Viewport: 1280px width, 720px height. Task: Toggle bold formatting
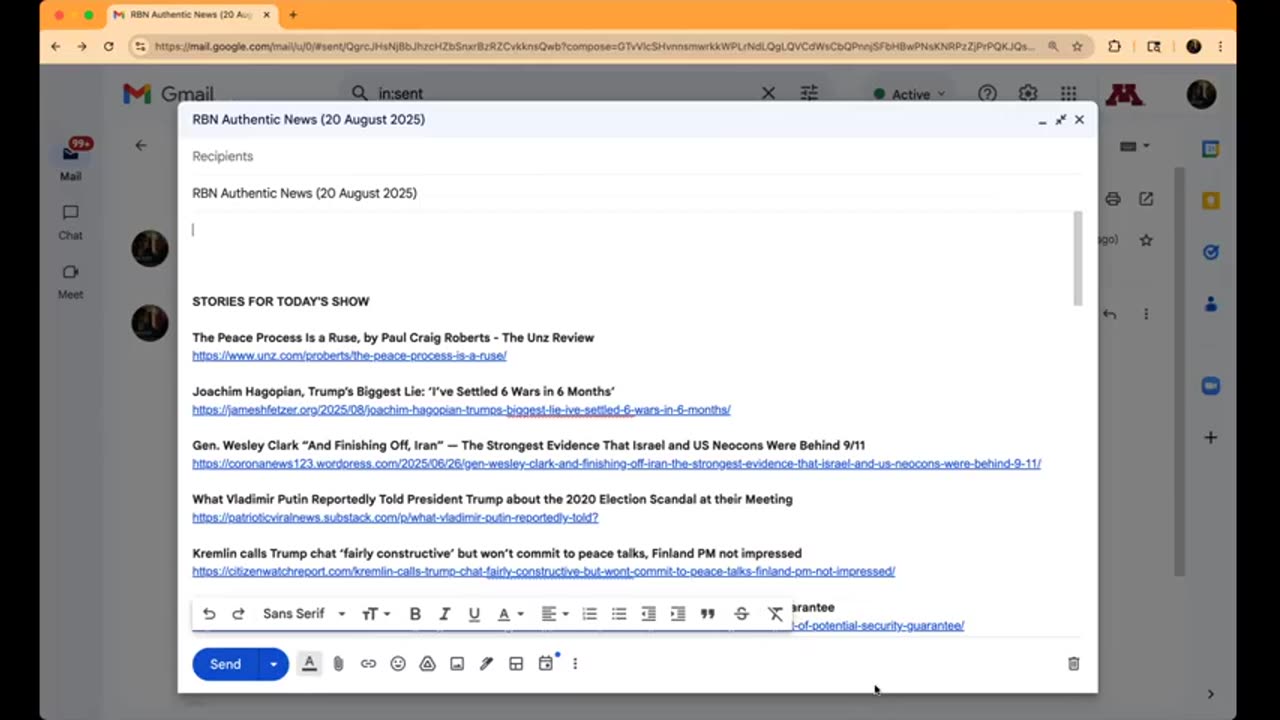click(x=415, y=614)
